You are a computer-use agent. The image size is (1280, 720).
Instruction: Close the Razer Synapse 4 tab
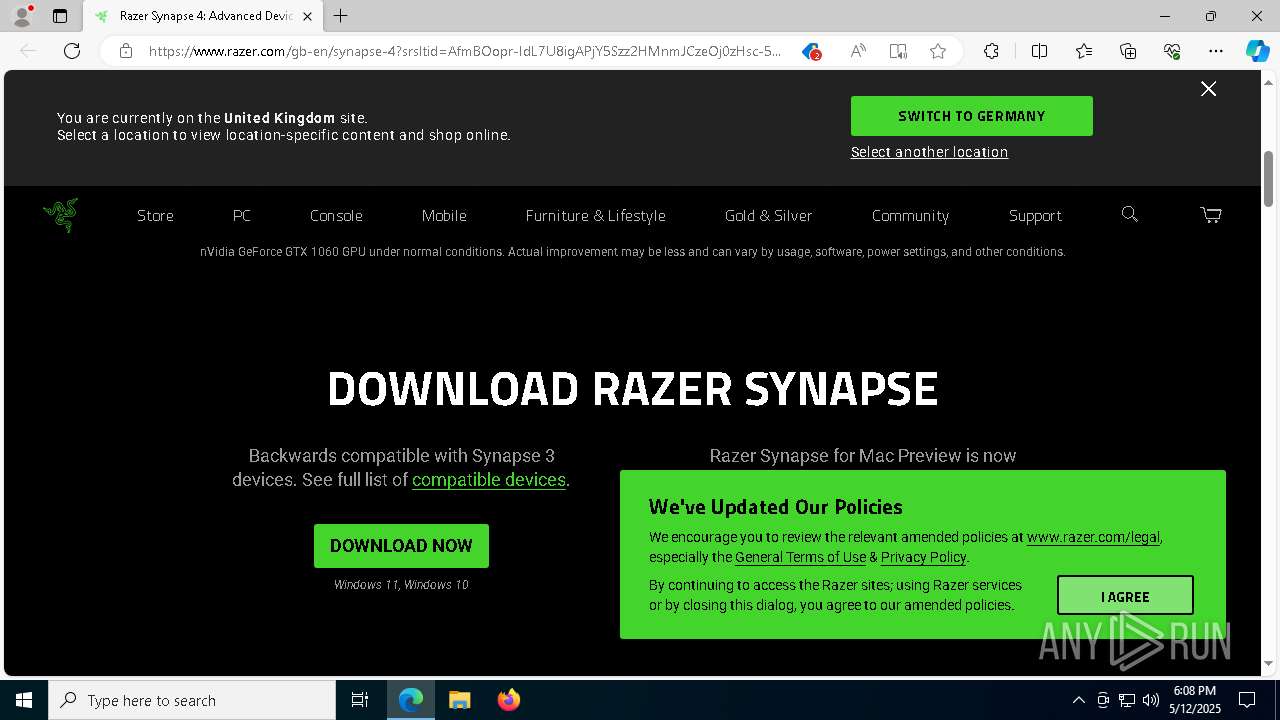307,16
